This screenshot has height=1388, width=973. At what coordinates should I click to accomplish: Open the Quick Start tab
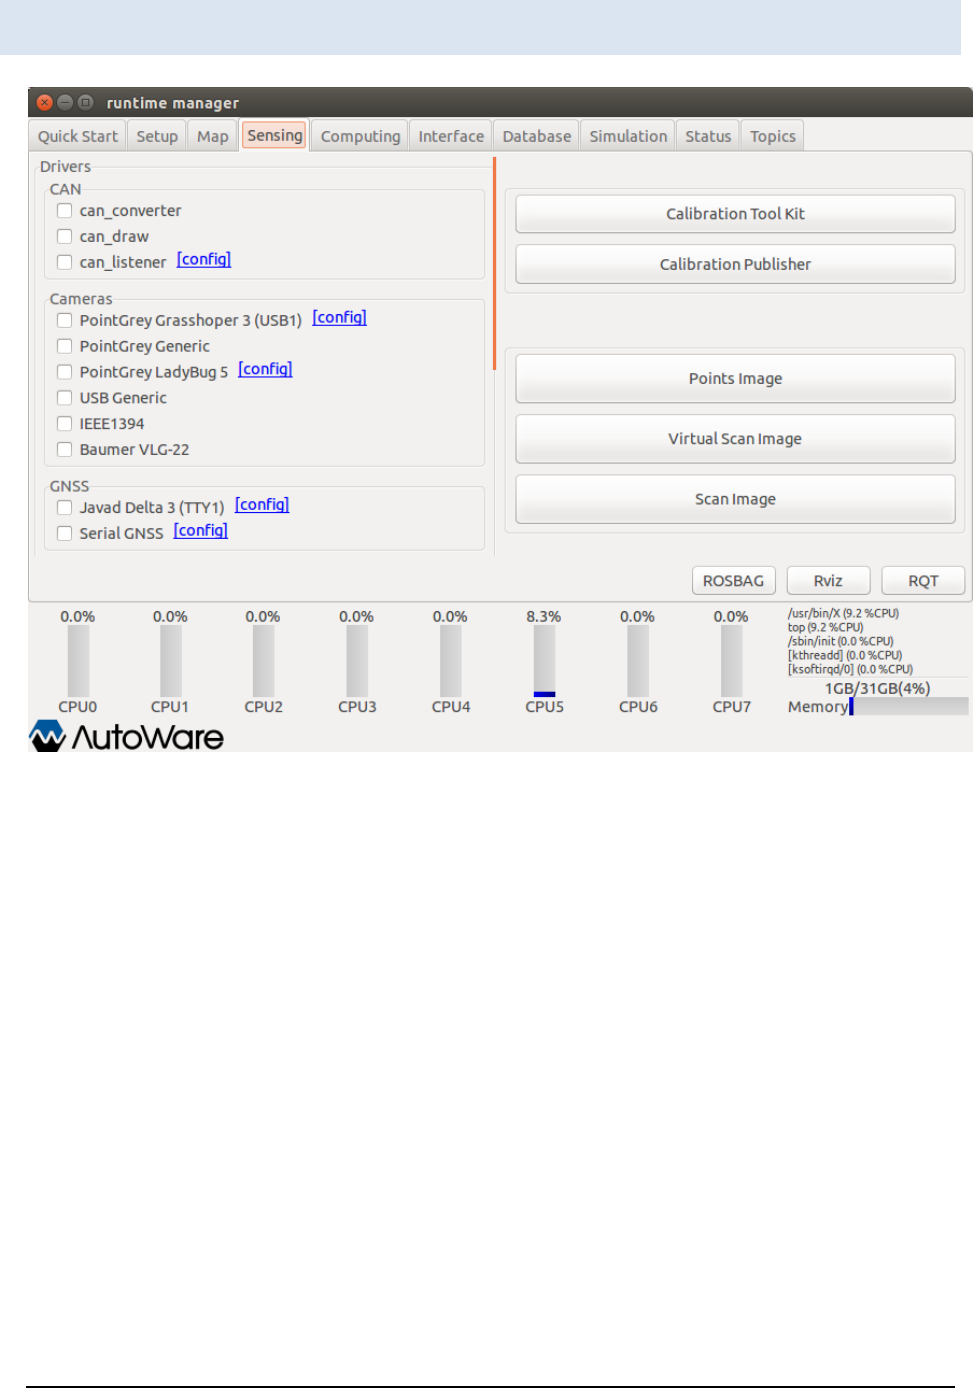pos(78,136)
